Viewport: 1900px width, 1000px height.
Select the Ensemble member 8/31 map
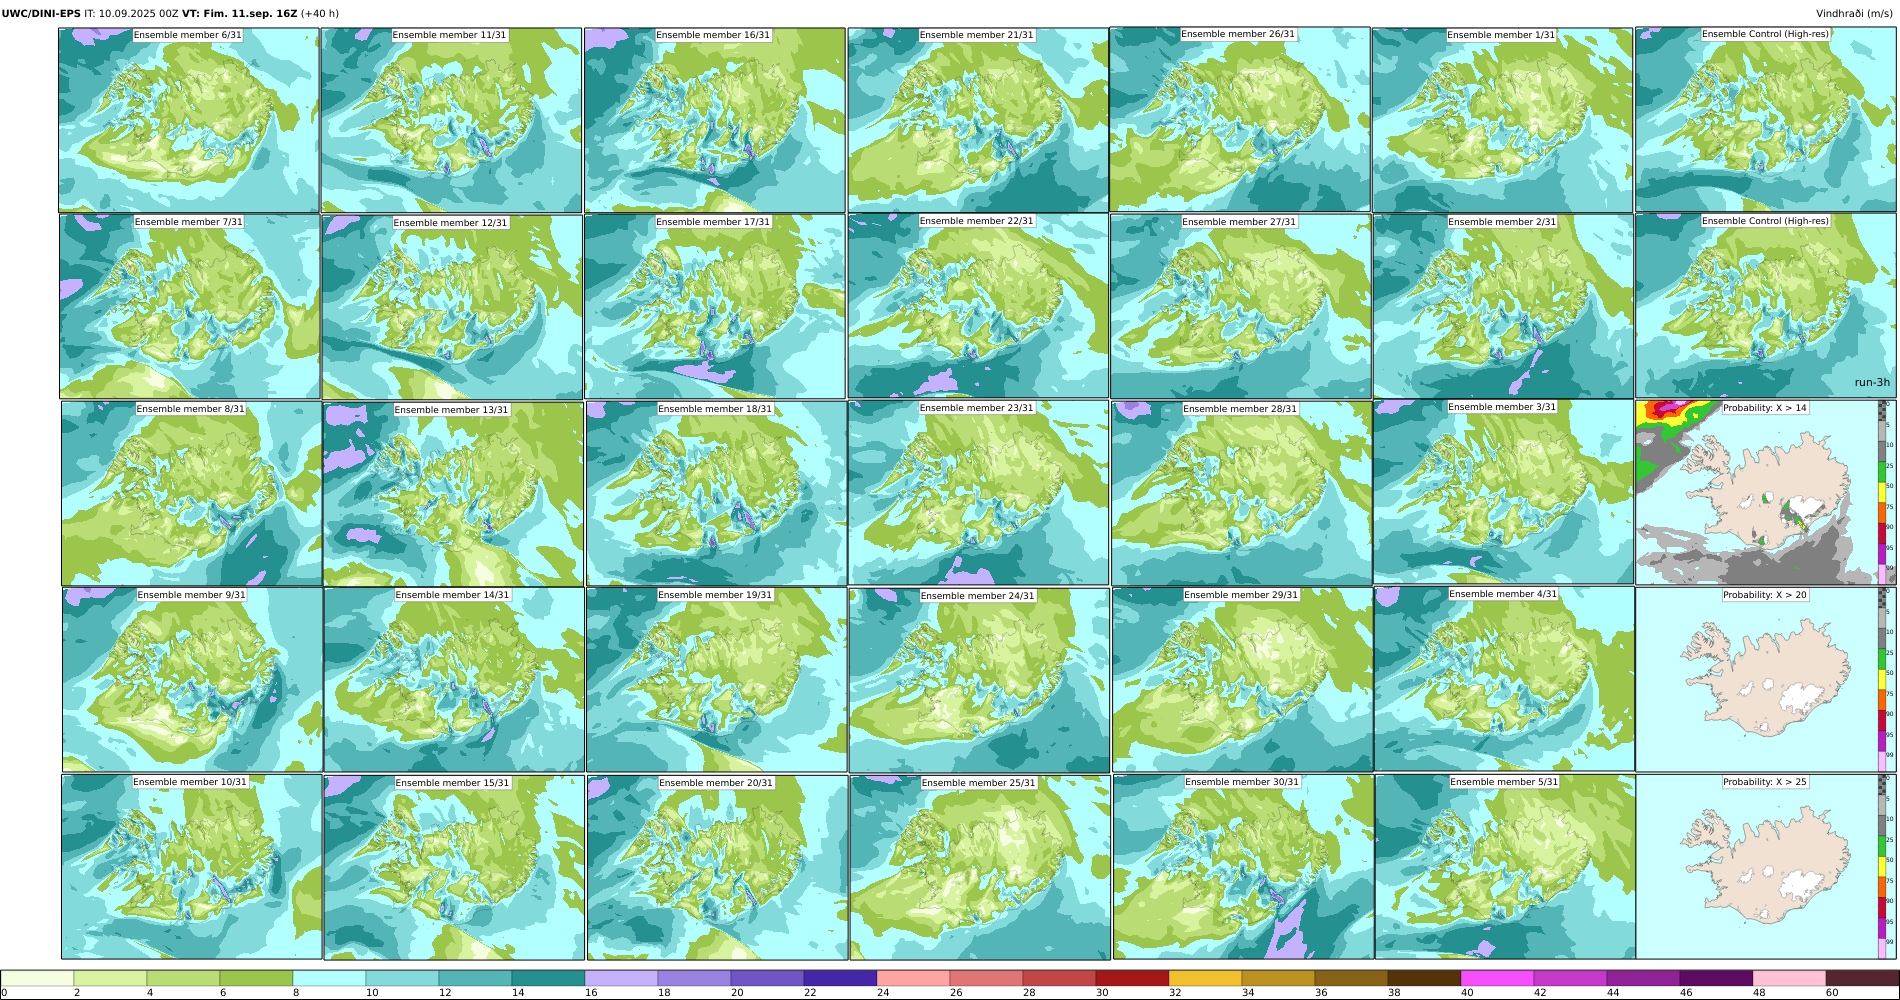pos(191,494)
